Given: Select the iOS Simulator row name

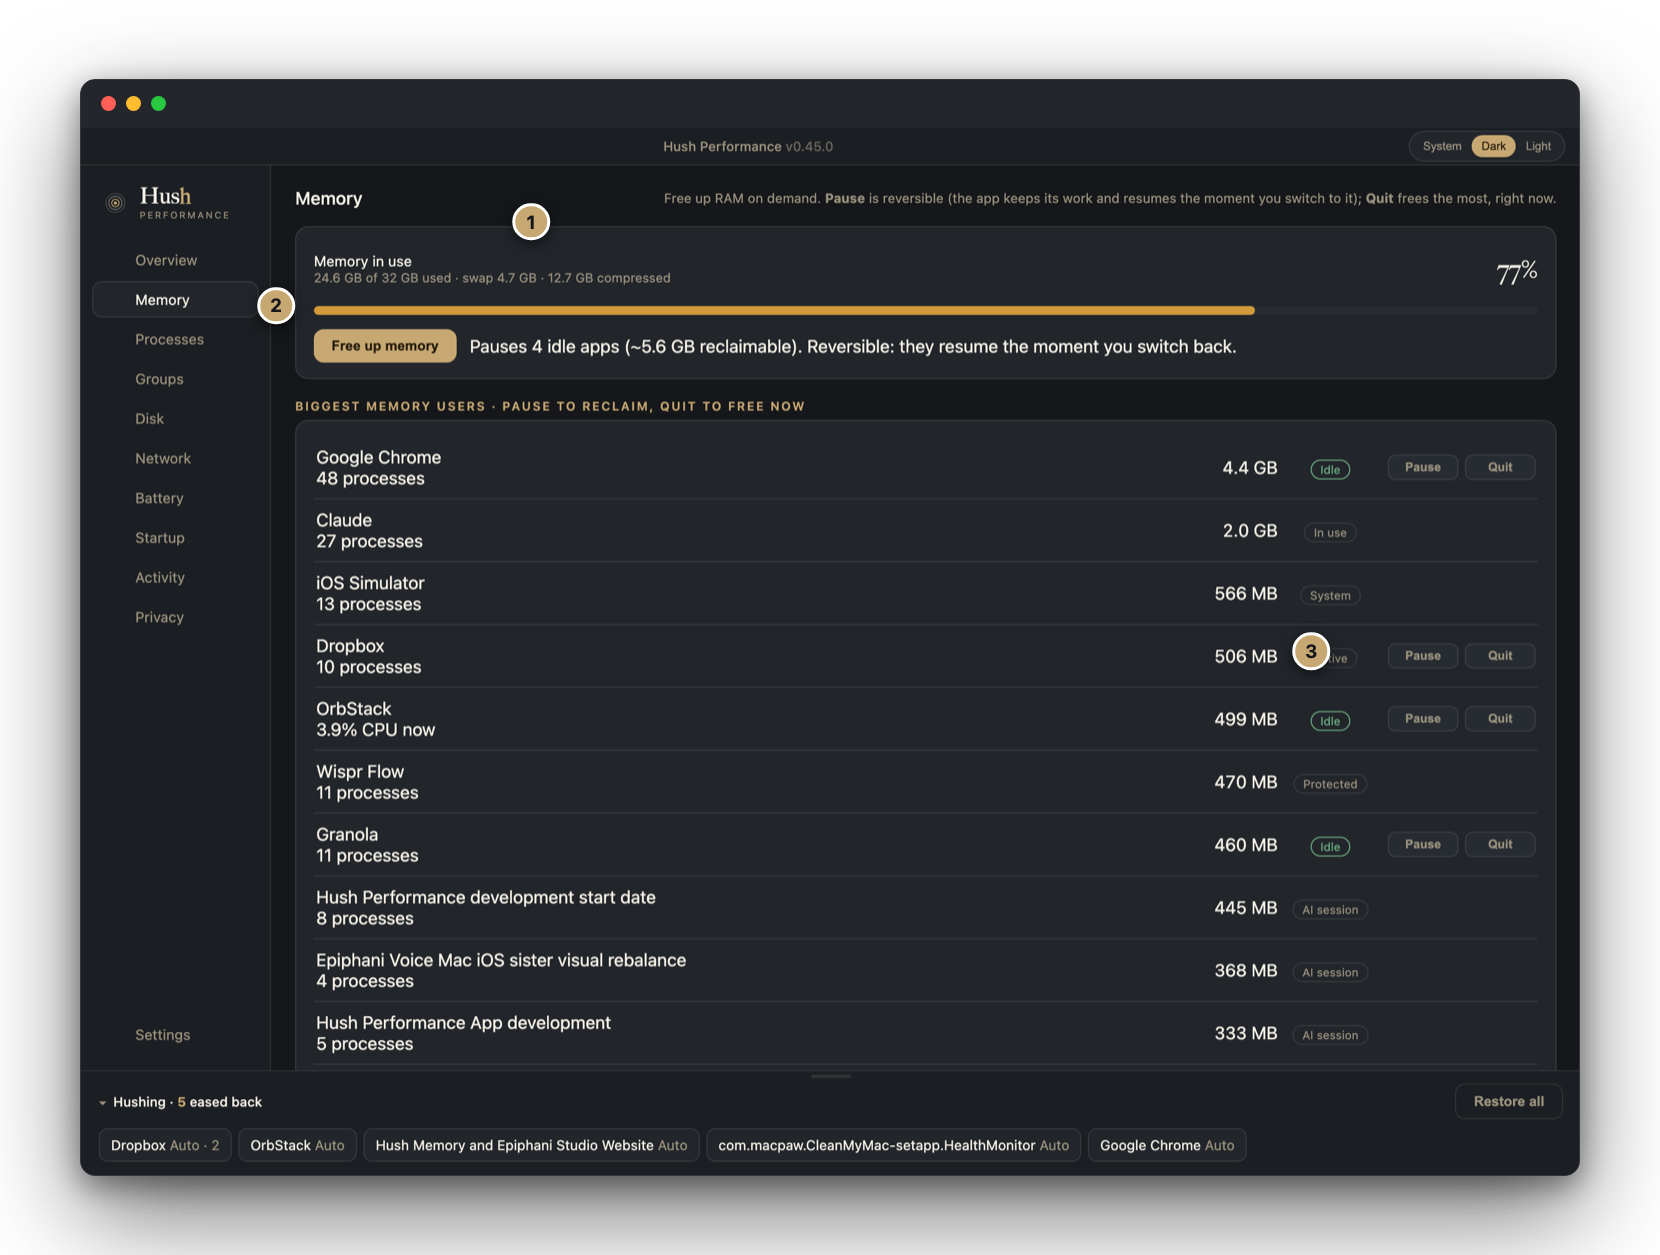Looking at the screenshot, I should [370, 583].
